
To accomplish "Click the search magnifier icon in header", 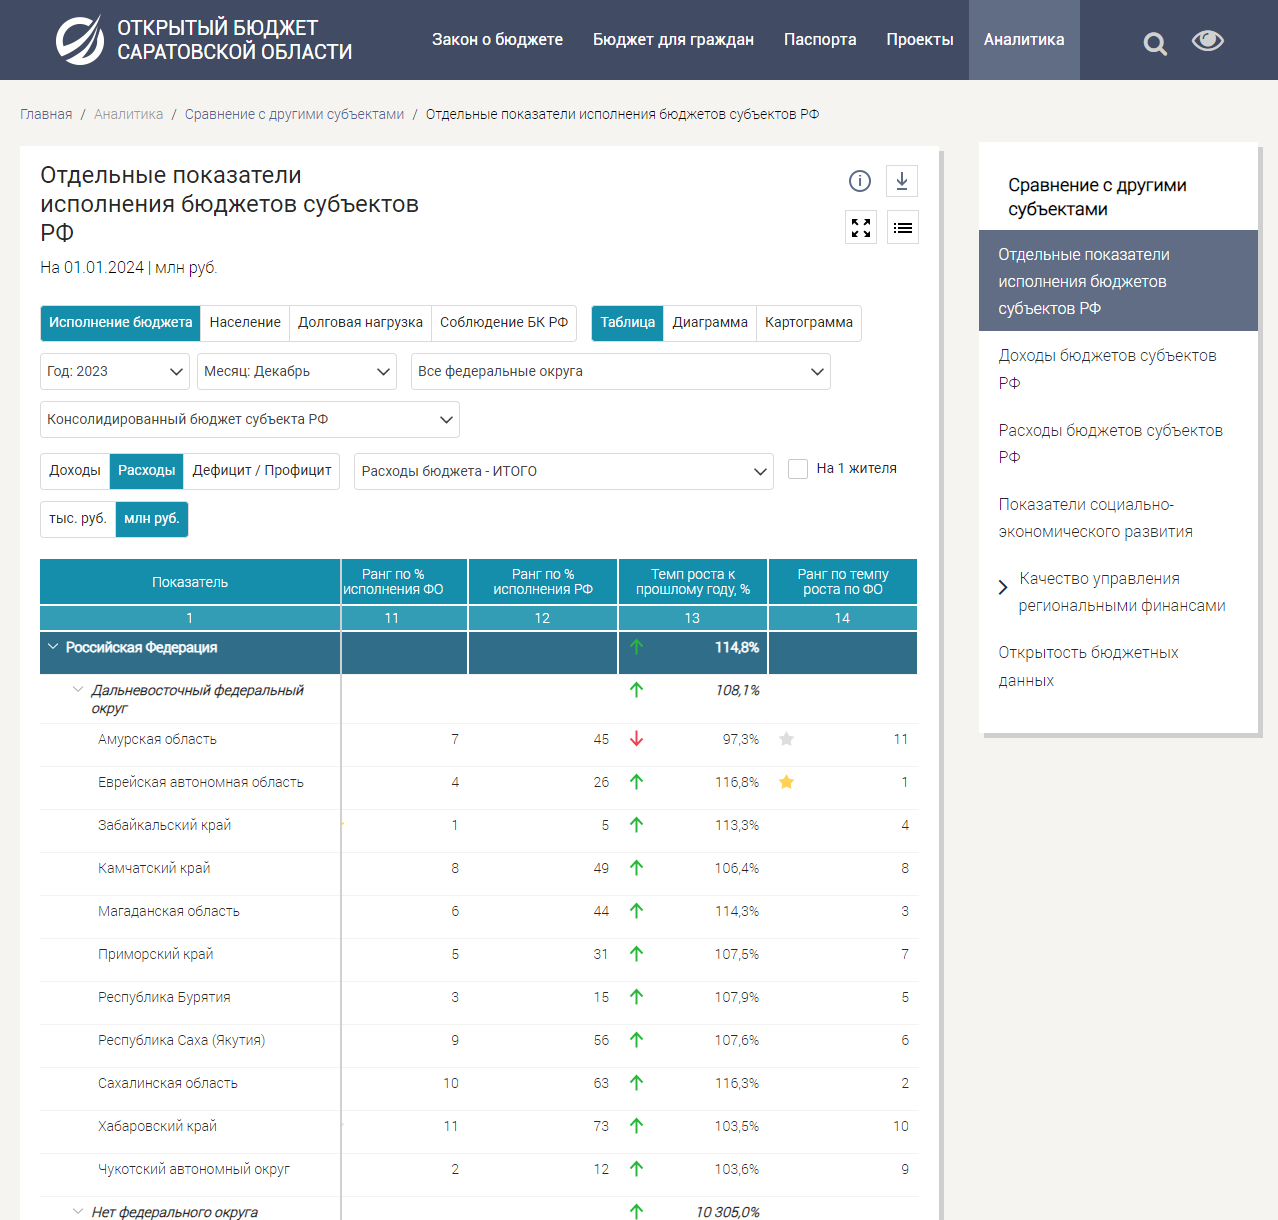I will click(x=1155, y=43).
